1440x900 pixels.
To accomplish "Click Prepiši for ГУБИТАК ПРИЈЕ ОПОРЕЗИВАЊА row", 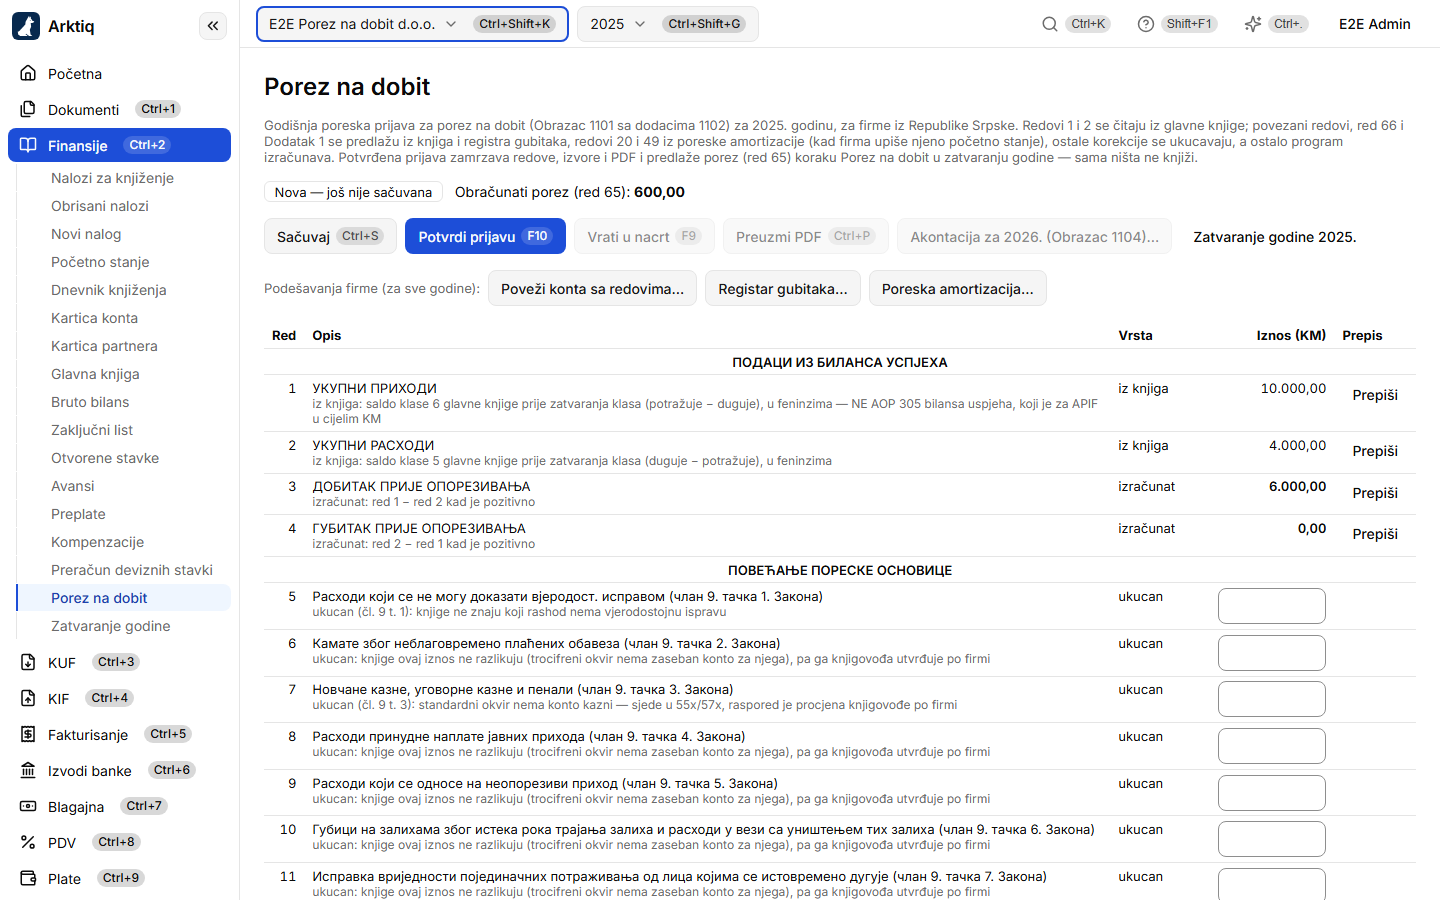I will point(1375,534).
